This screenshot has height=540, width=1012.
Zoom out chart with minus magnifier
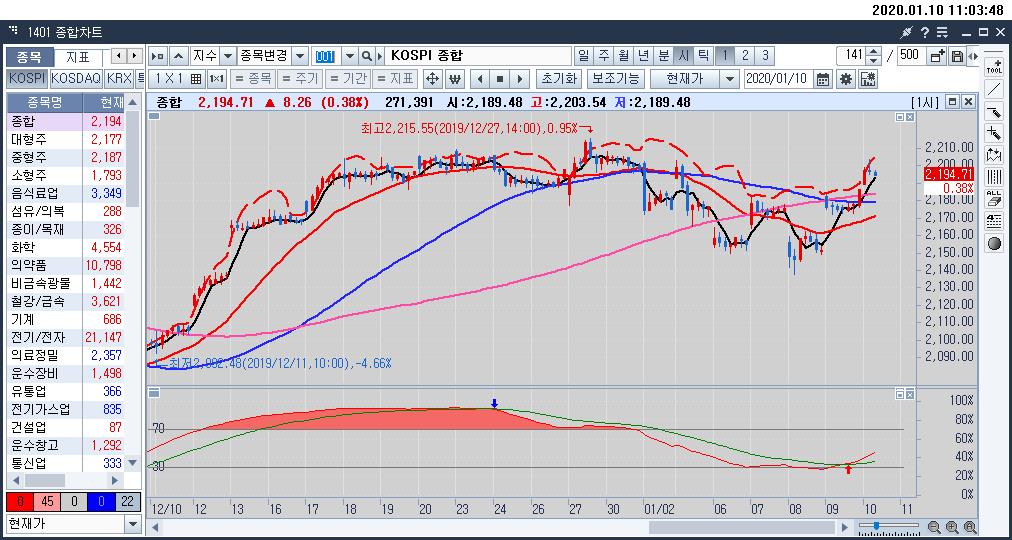point(935,526)
